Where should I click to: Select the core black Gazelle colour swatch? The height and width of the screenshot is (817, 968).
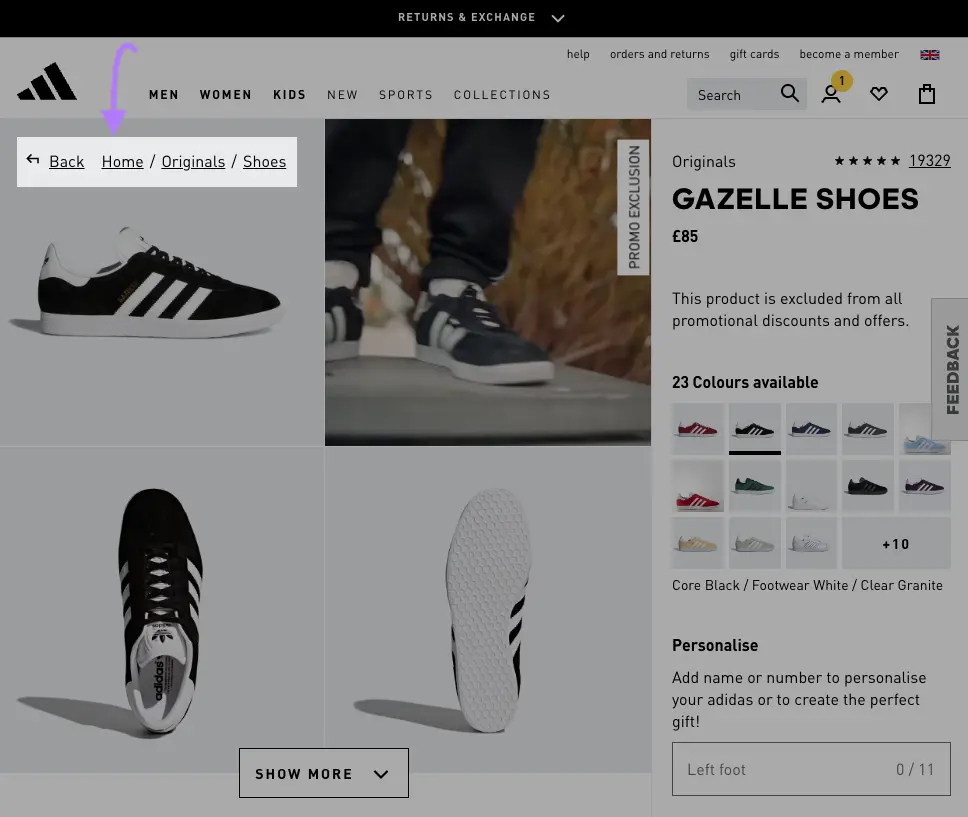click(x=754, y=429)
